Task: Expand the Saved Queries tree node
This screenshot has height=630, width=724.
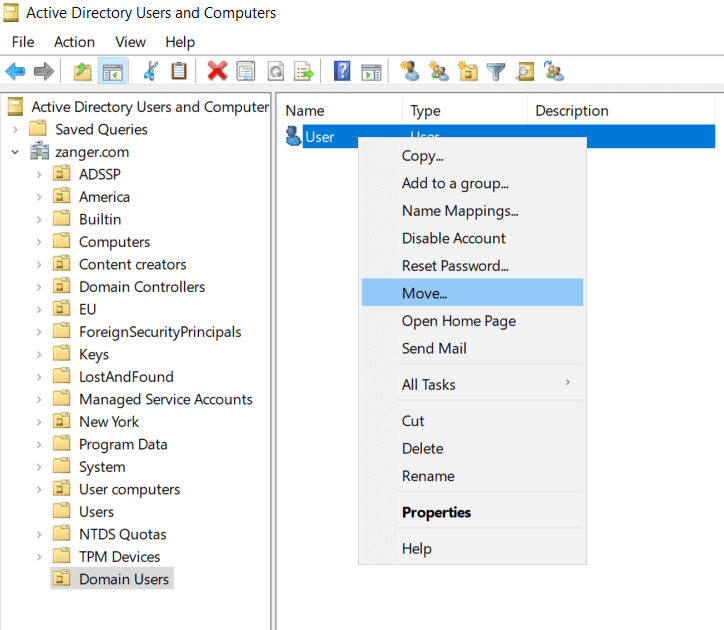Action: tap(15, 129)
